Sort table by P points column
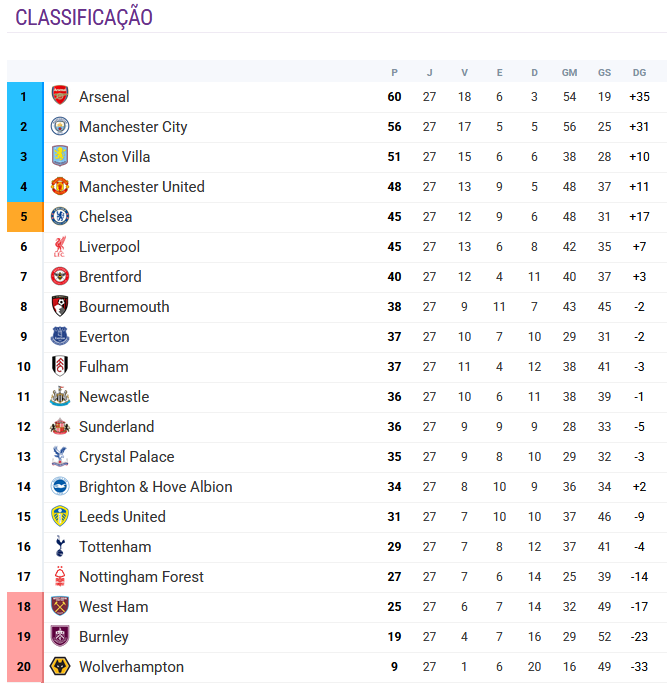667x683 pixels. pyautogui.click(x=395, y=72)
